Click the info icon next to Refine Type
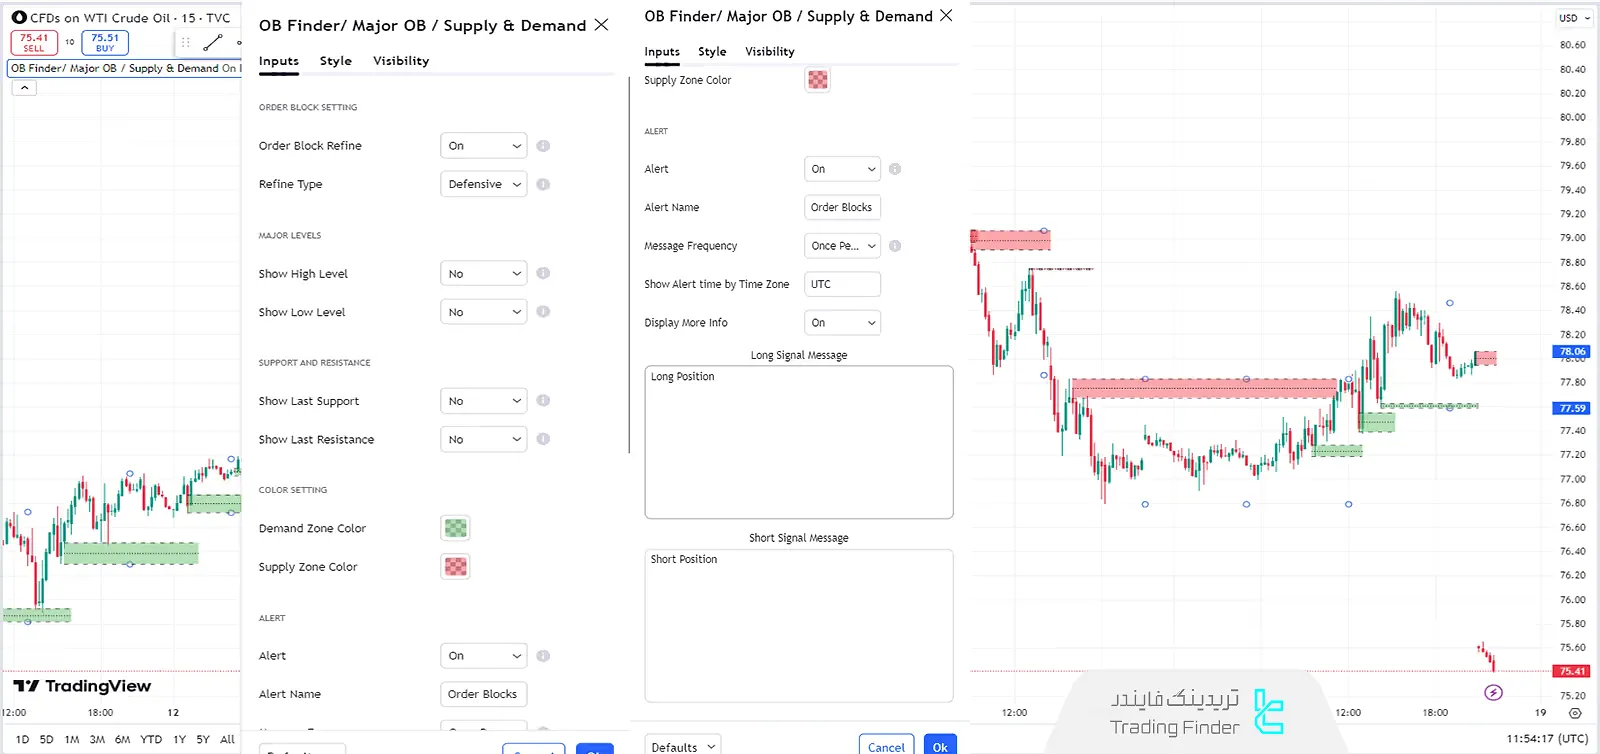 [x=543, y=184]
